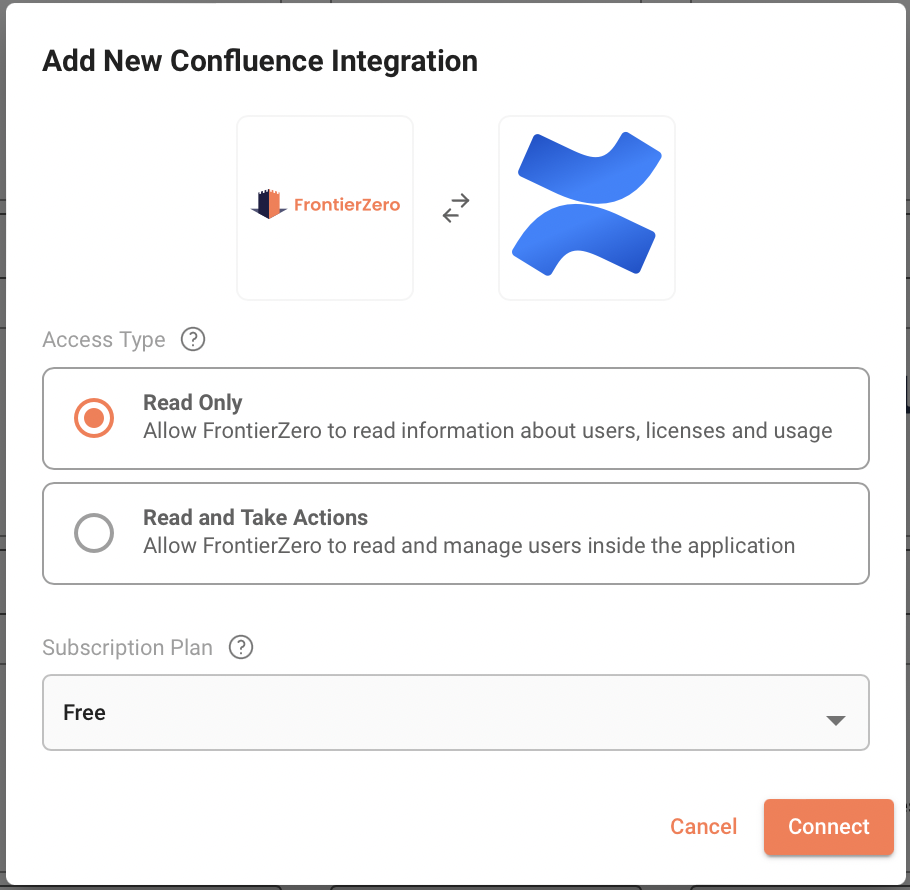910x890 pixels.
Task: Click the orange "FrontierZero" wordmark text
Action: point(346,205)
